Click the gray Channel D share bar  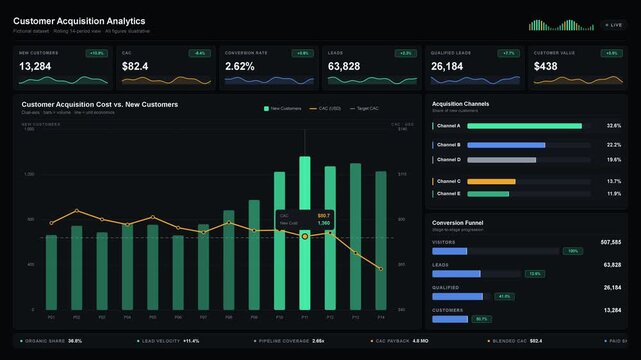(x=502, y=160)
